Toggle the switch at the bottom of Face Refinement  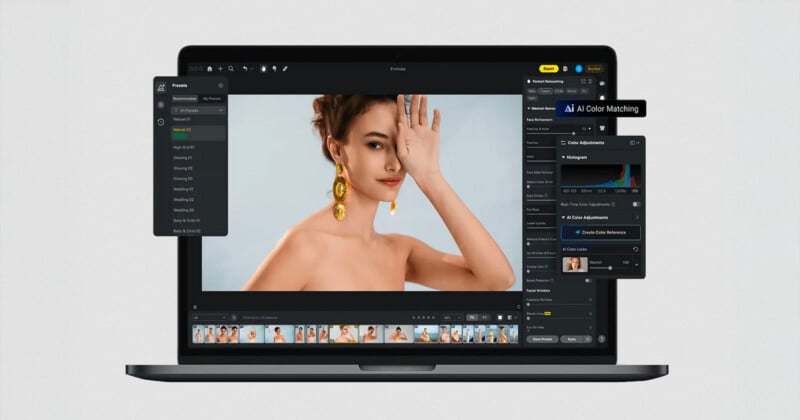tap(586, 281)
